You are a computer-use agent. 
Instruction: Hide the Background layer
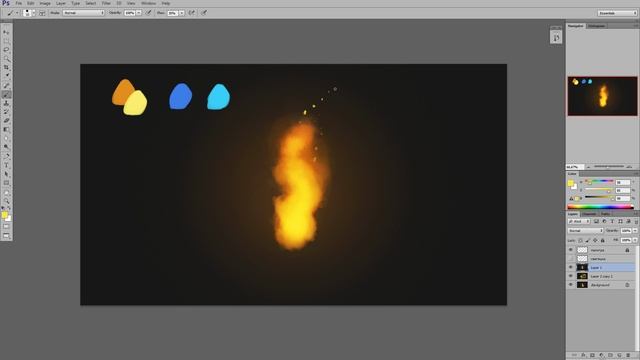point(571,285)
